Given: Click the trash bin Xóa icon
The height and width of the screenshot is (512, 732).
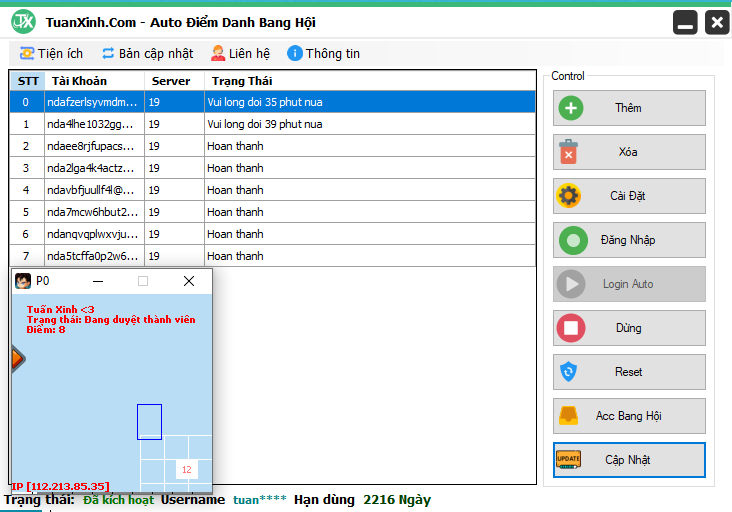Looking at the screenshot, I should click(569, 152).
